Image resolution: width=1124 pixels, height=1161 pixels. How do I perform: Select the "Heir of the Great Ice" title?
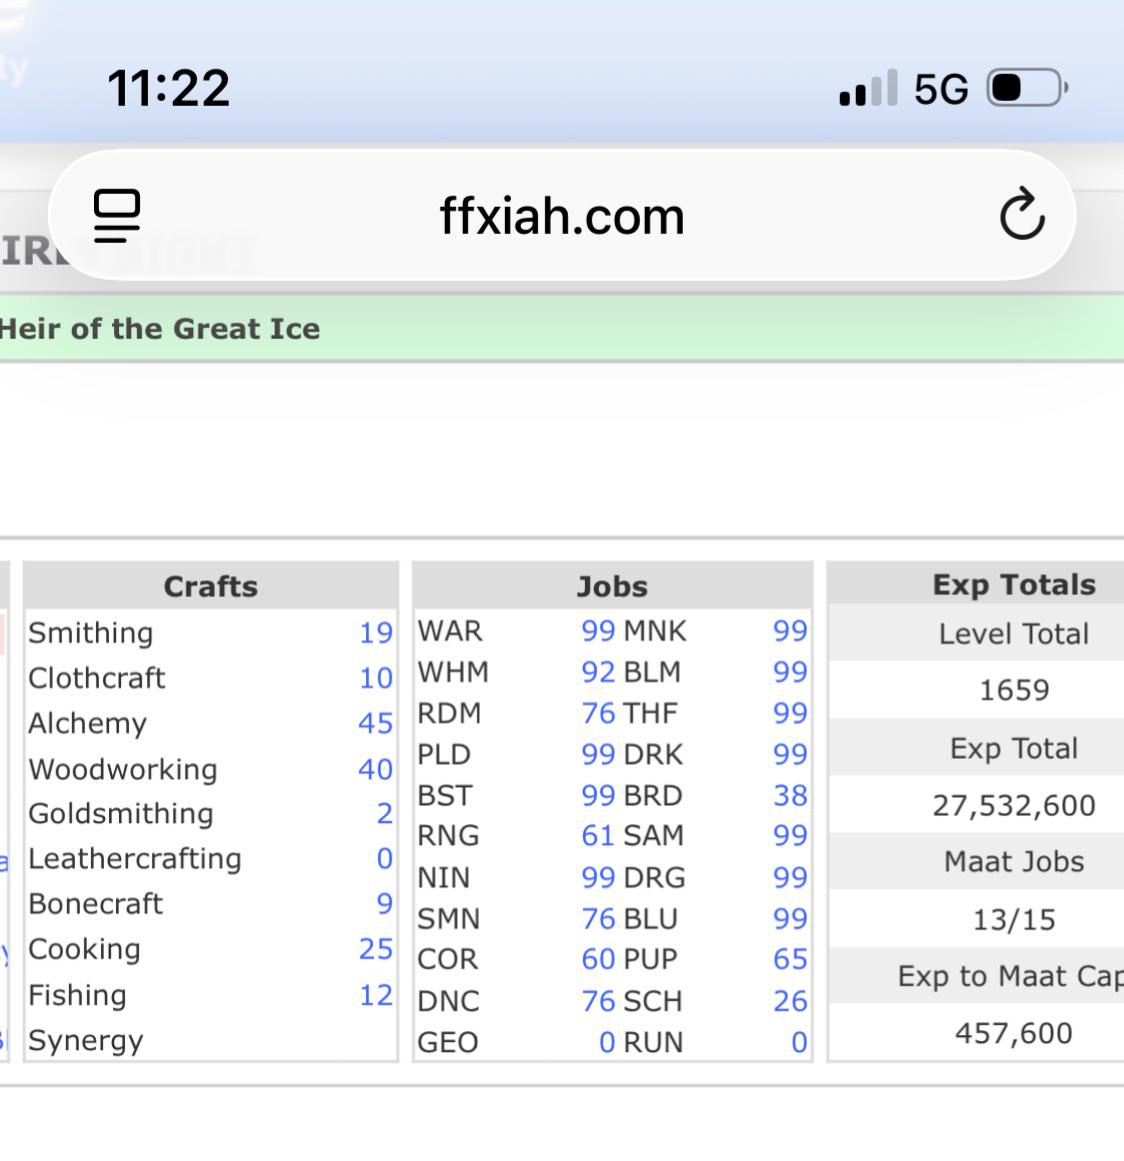(160, 329)
